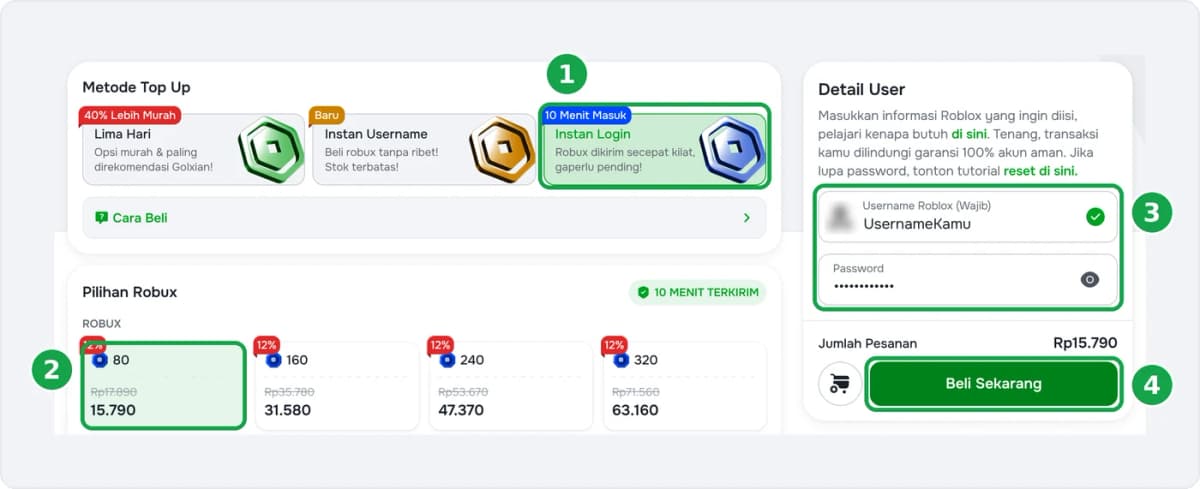Click the price 63.160

pos(635,410)
